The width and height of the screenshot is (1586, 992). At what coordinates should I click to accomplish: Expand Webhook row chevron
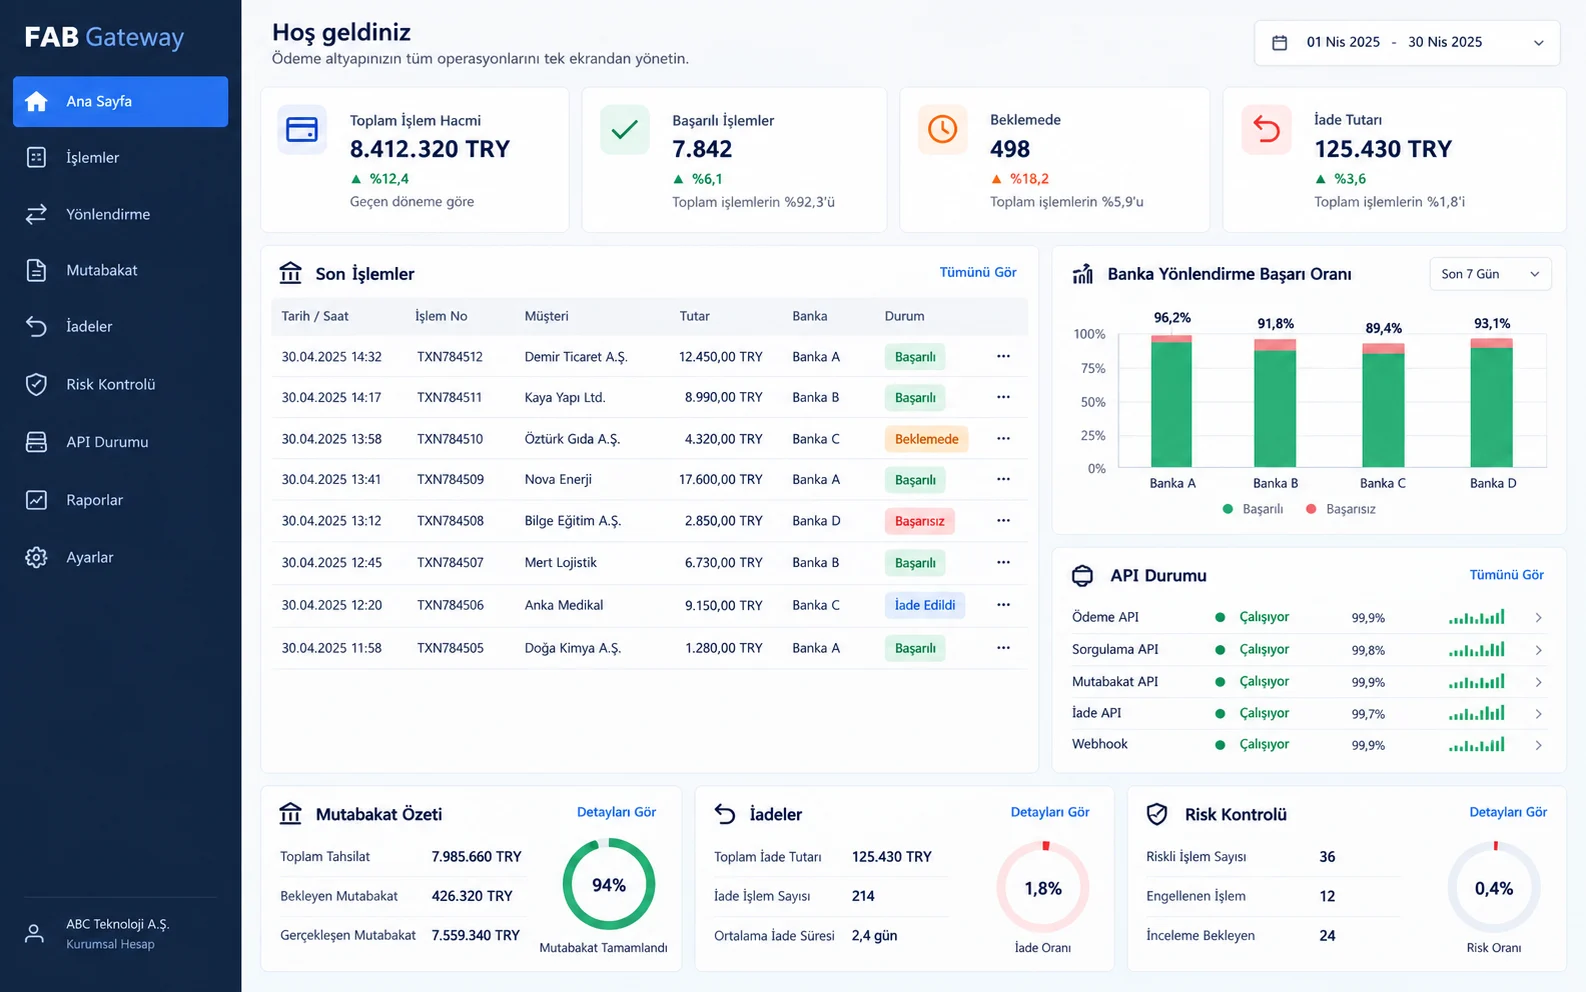click(1538, 745)
